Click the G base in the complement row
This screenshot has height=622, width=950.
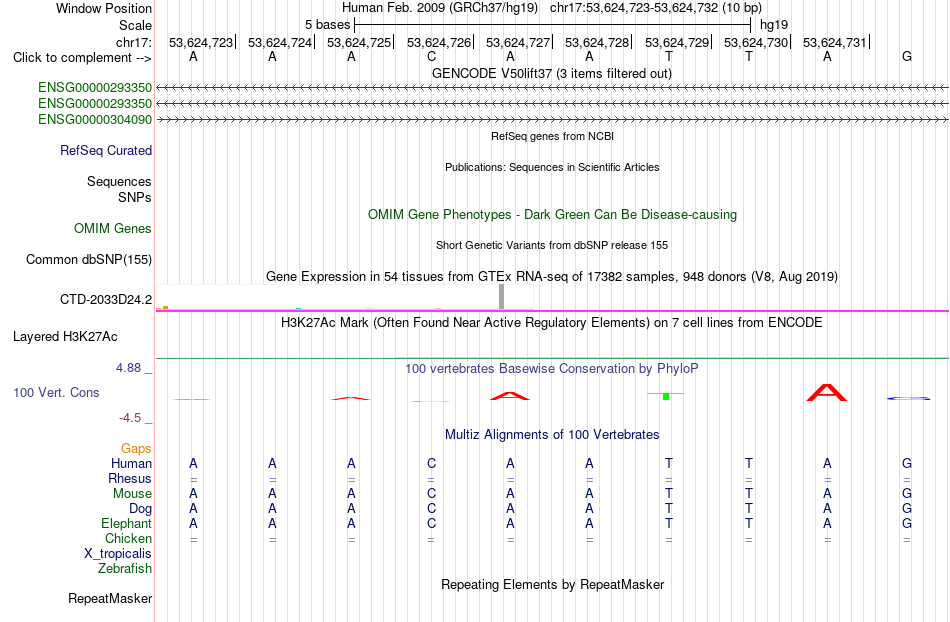click(x=907, y=56)
